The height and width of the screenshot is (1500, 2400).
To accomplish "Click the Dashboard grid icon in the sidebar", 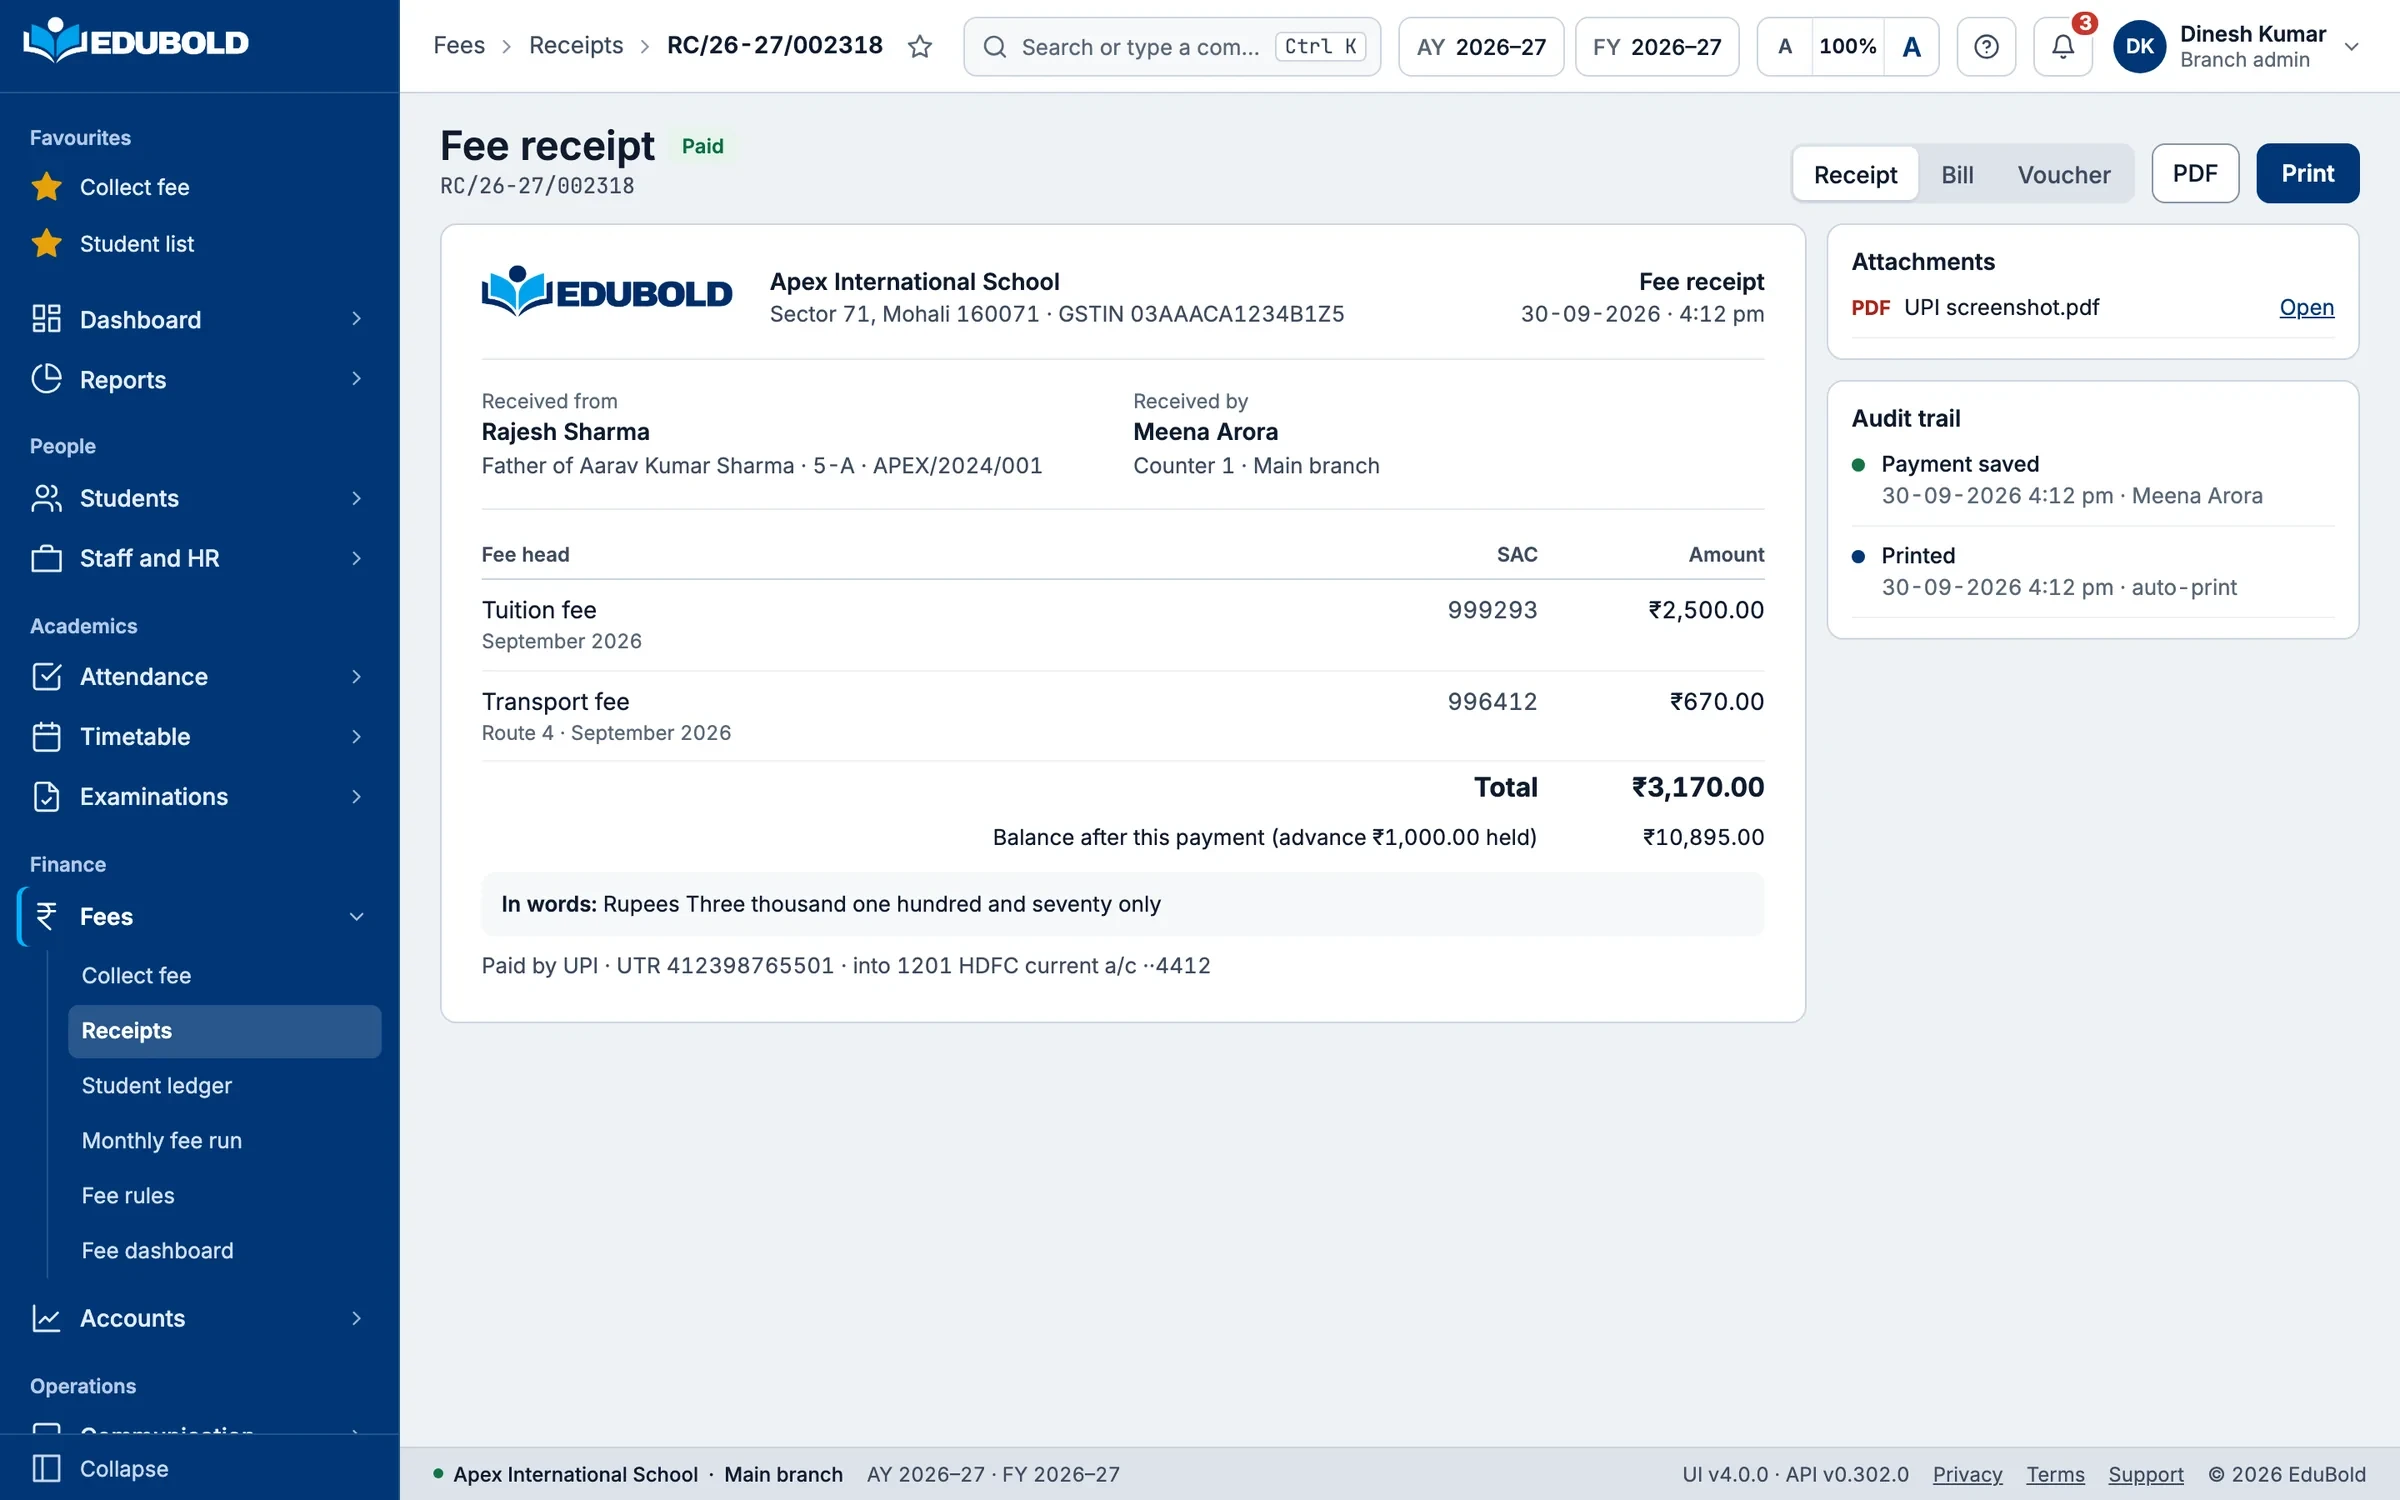I will pos(46,319).
